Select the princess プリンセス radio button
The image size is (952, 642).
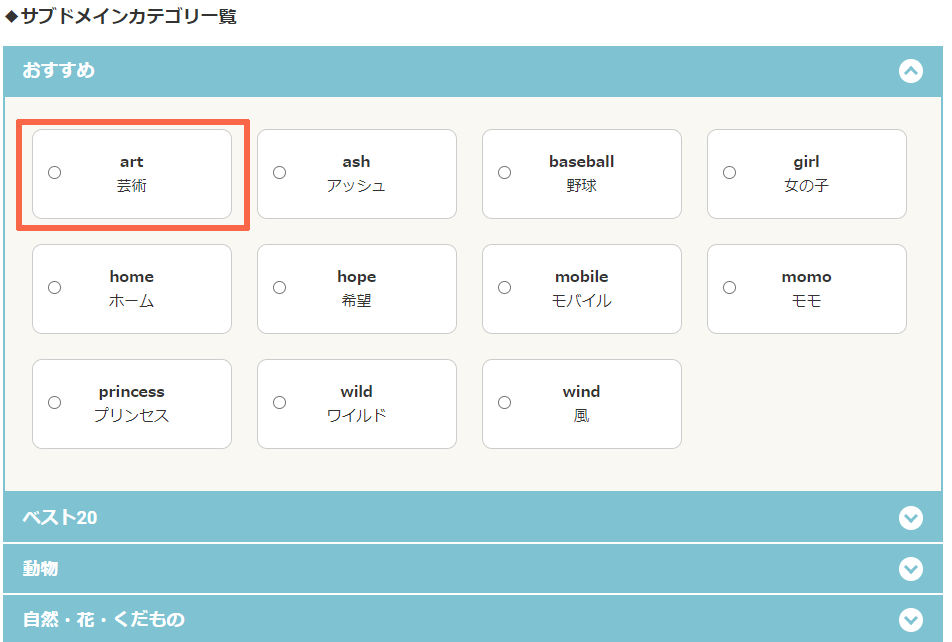tap(55, 403)
